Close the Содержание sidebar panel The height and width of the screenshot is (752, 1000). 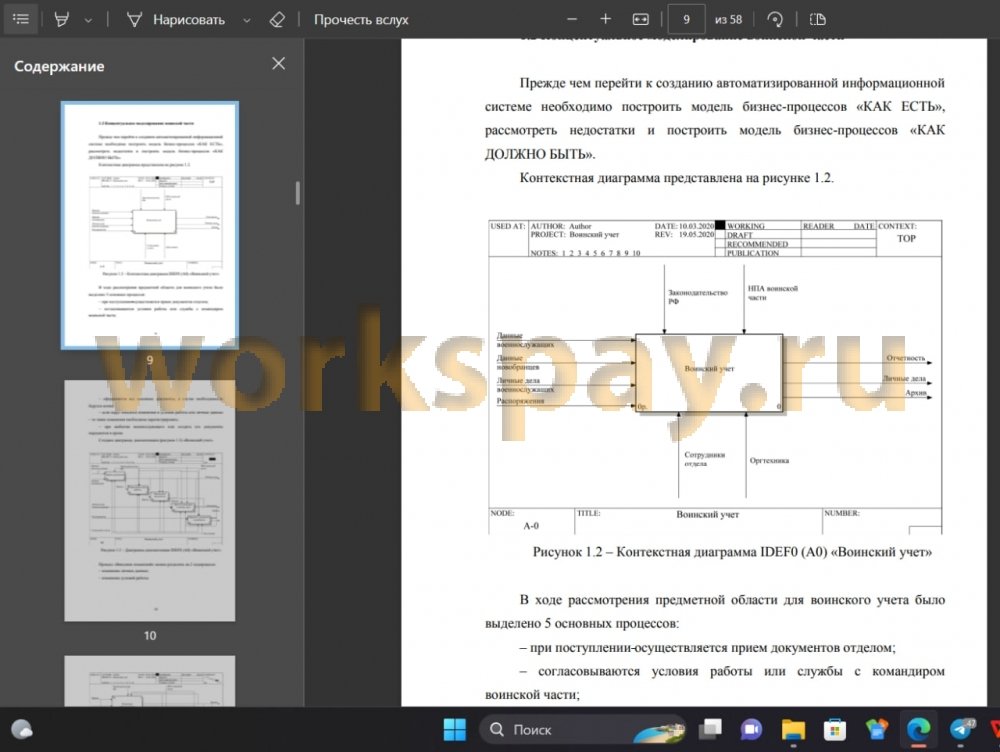pos(278,63)
